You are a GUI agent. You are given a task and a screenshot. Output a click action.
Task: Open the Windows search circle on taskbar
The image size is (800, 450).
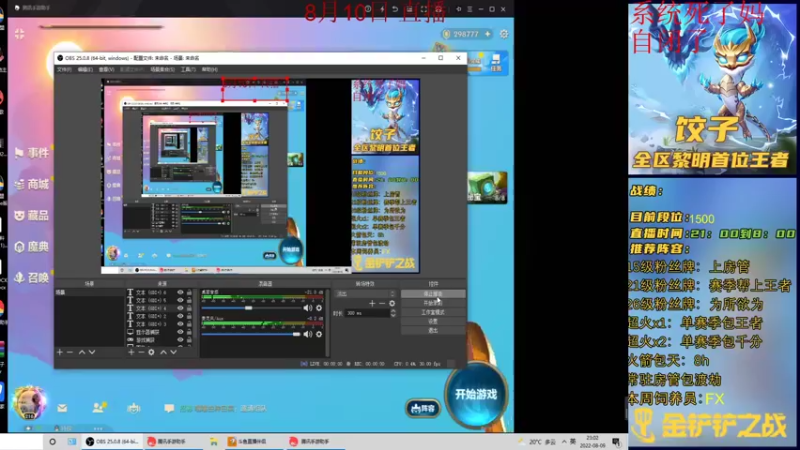(x=53, y=441)
